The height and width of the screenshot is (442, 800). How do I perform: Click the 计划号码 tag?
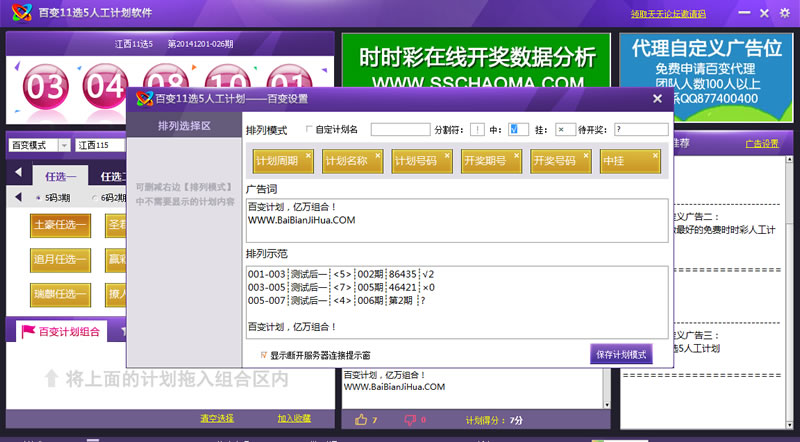(421, 161)
